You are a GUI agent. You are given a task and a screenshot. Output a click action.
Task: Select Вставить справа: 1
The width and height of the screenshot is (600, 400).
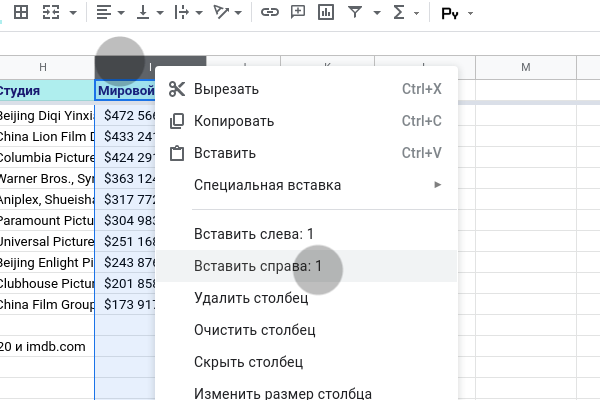[257, 266]
